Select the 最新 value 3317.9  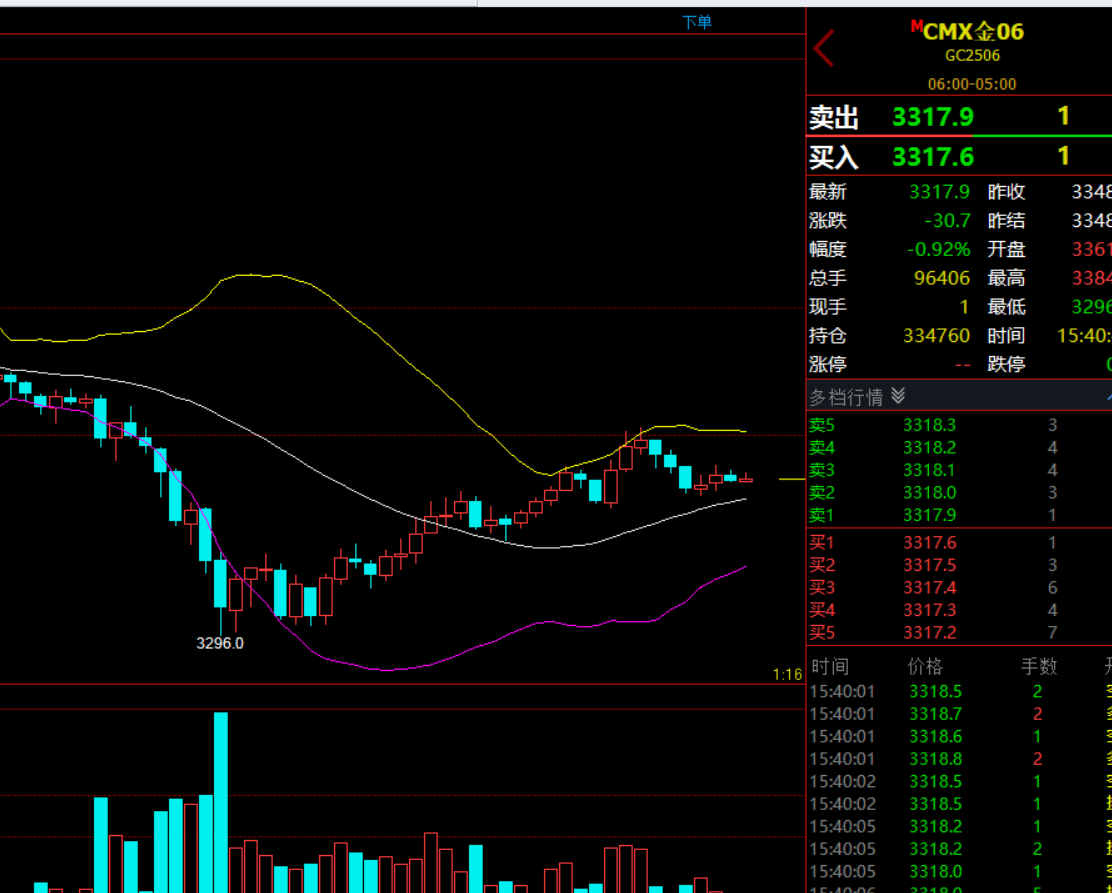click(939, 192)
